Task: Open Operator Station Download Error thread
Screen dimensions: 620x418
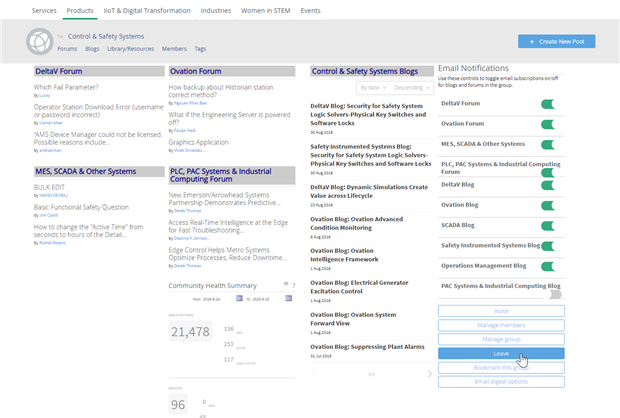Action: pyautogui.click(x=98, y=111)
